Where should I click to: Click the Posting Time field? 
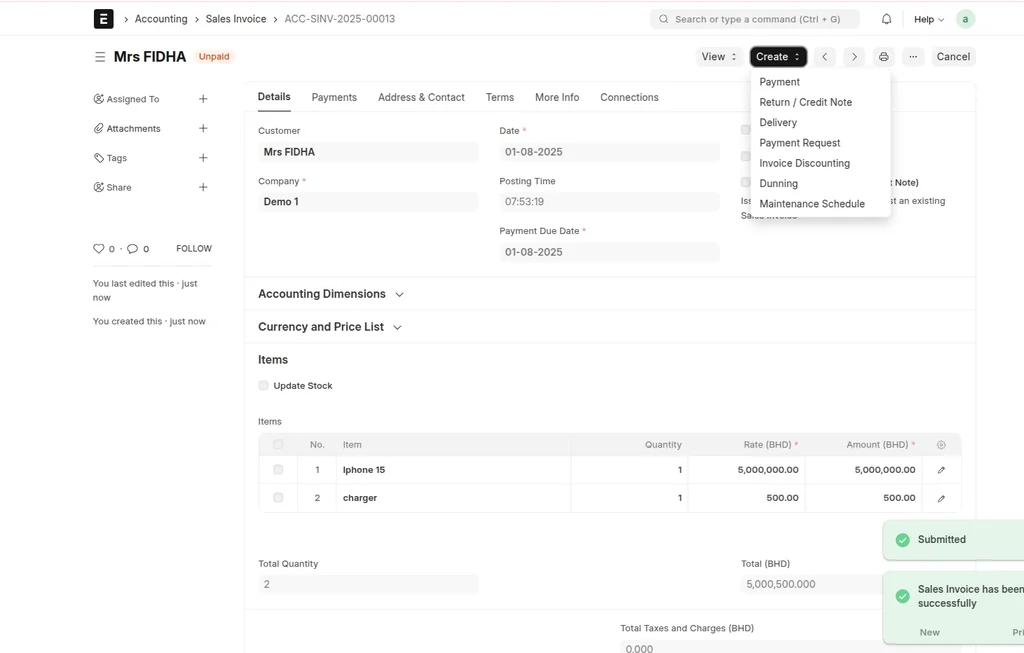(x=609, y=202)
